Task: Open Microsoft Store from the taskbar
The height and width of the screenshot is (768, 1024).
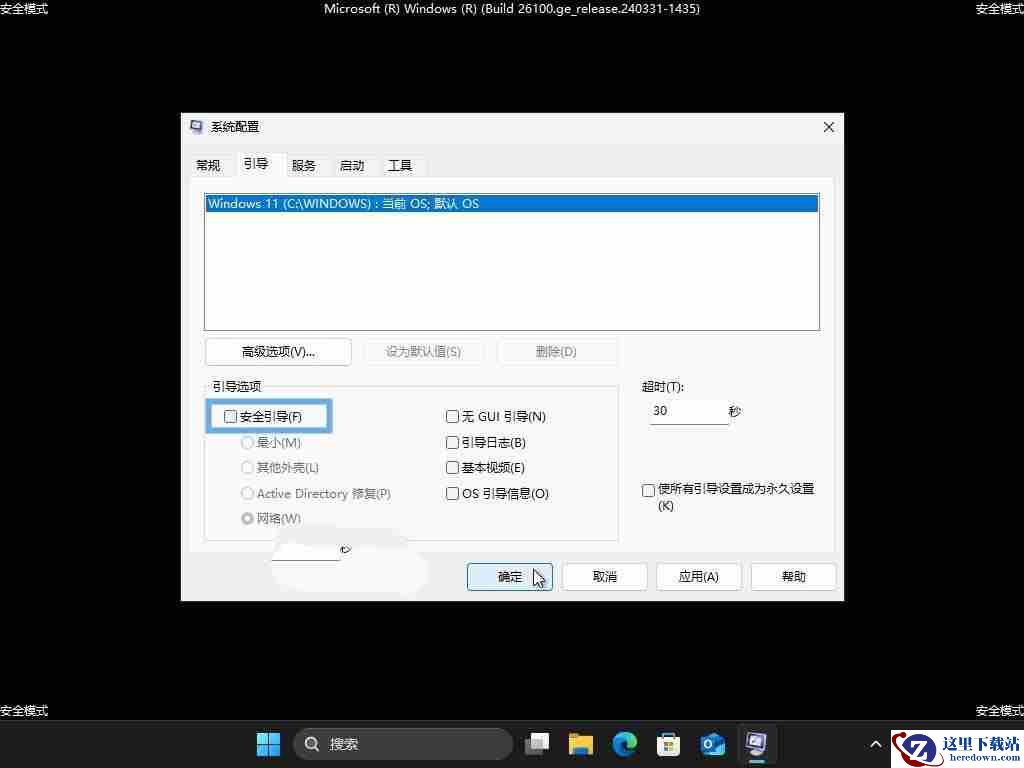Action: click(668, 744)
